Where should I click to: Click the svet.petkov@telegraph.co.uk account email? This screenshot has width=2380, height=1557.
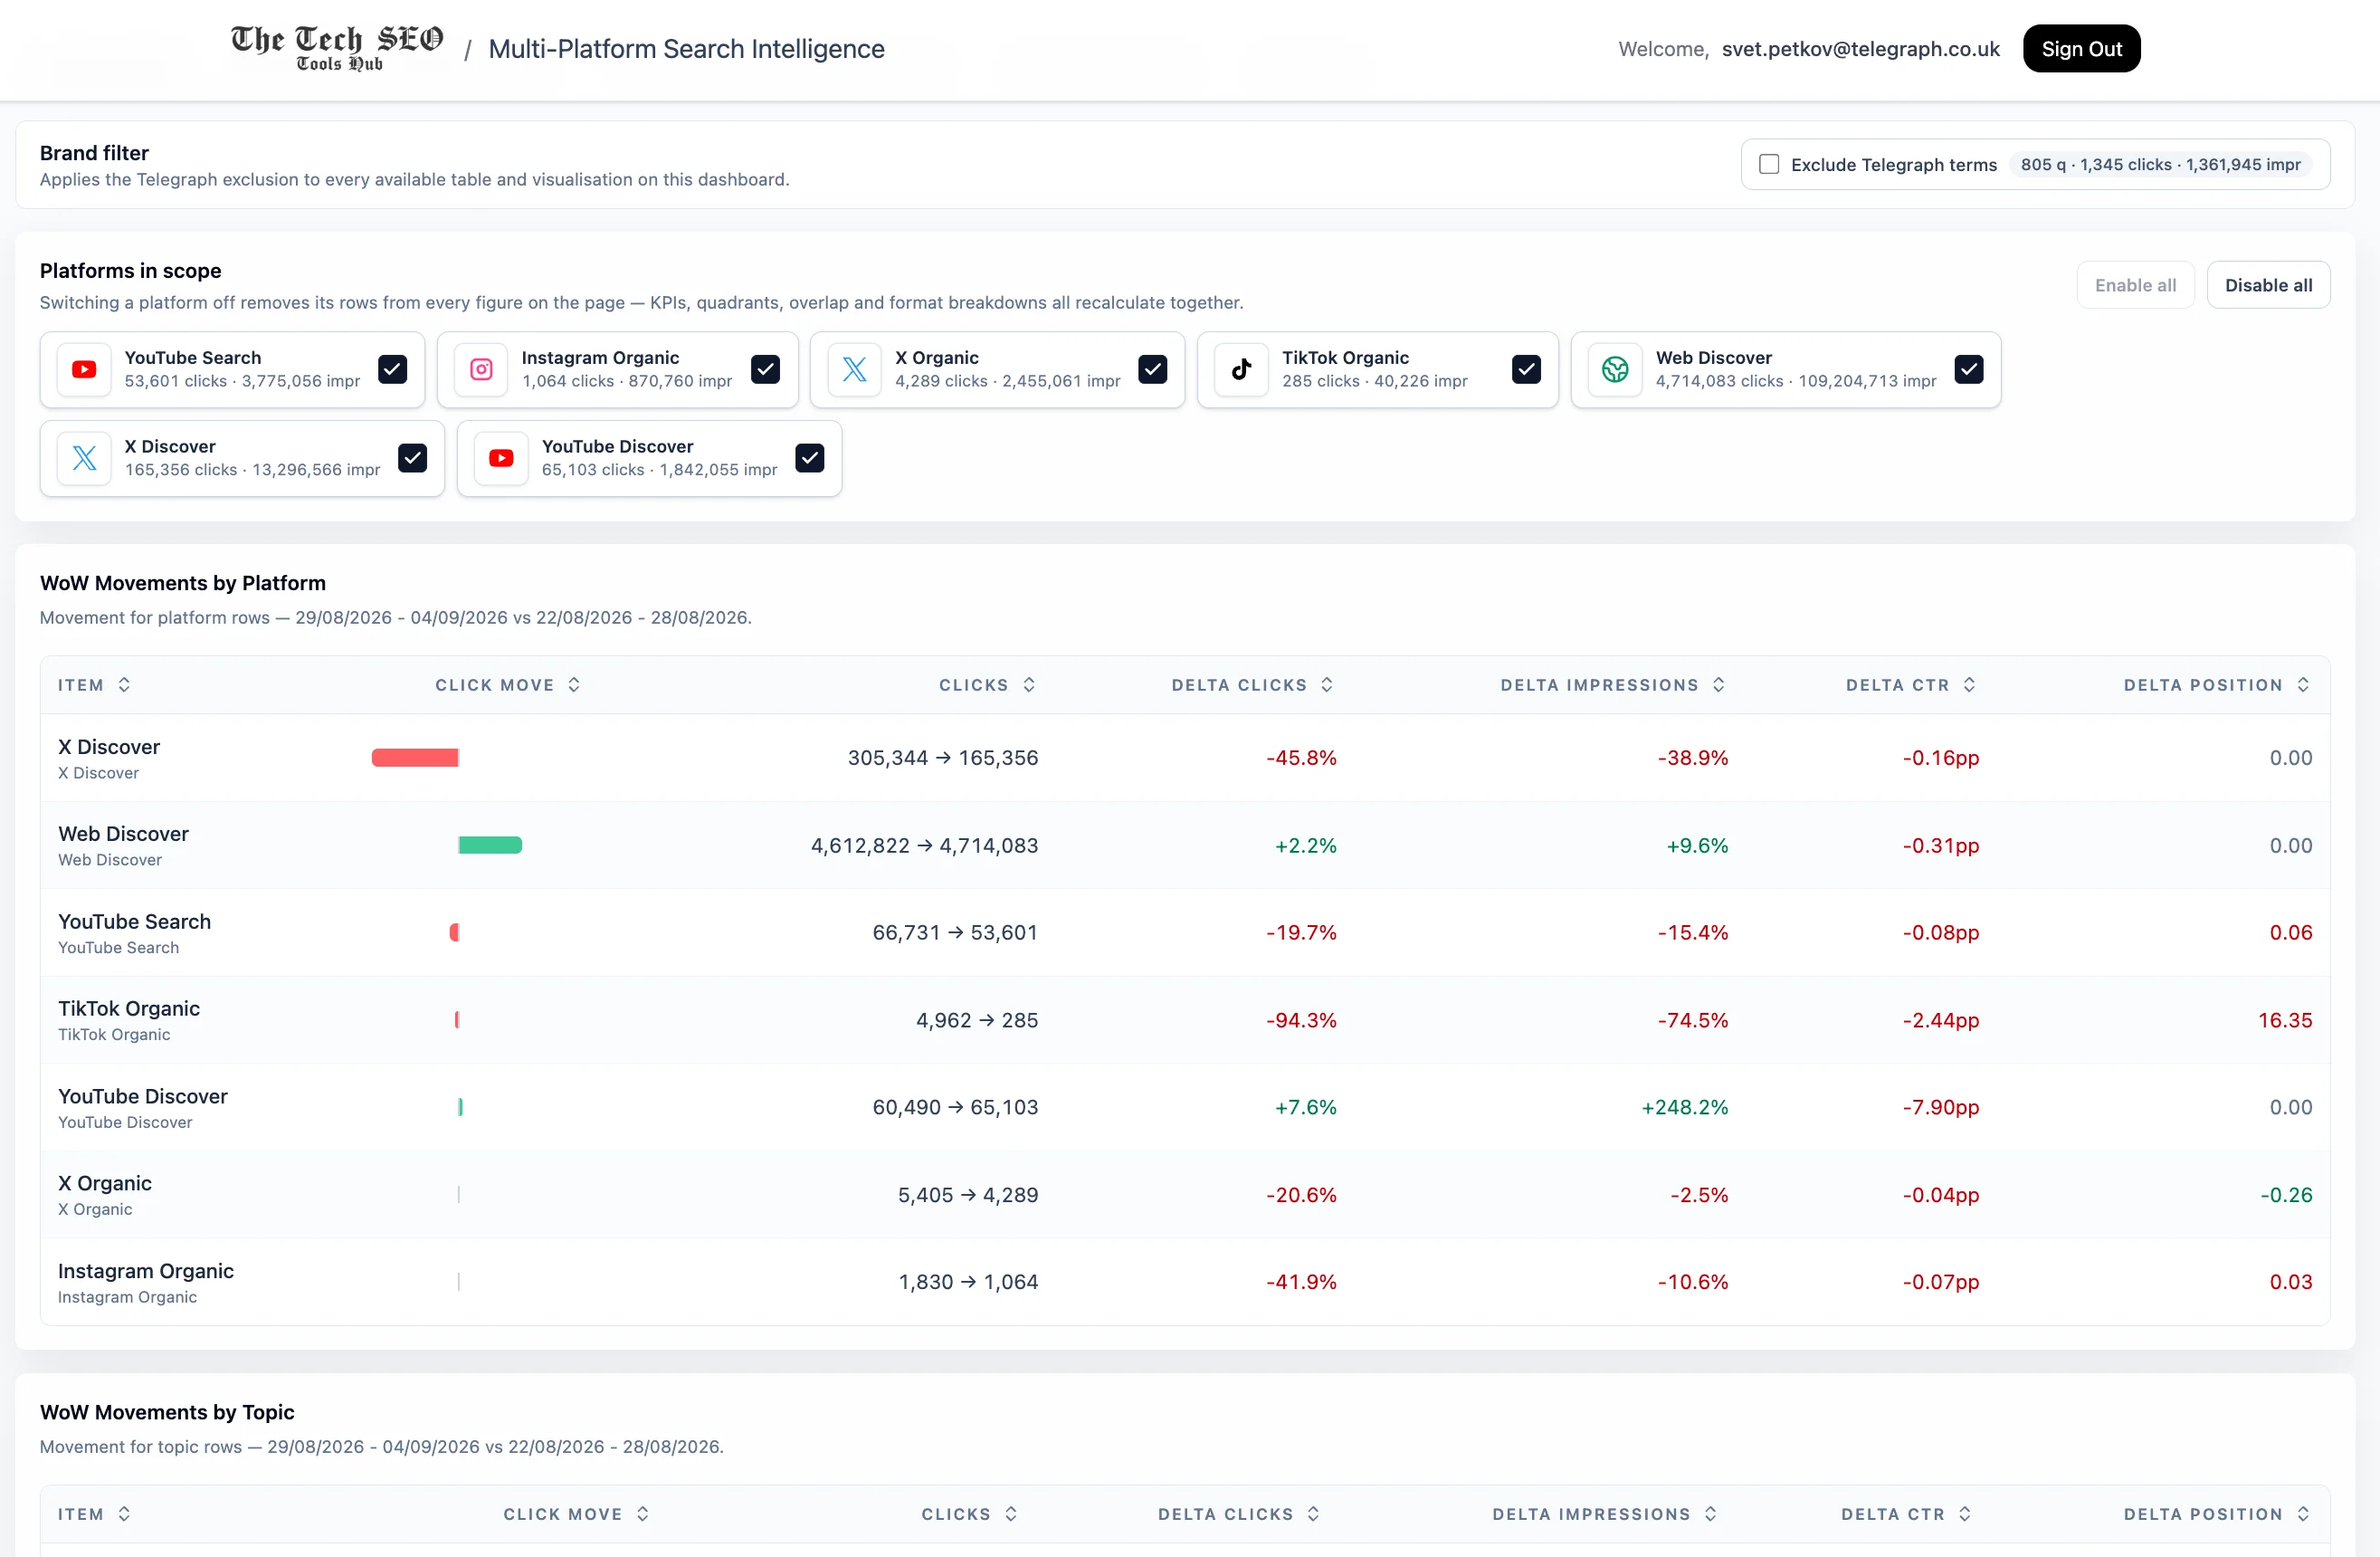coord(1860,48)
